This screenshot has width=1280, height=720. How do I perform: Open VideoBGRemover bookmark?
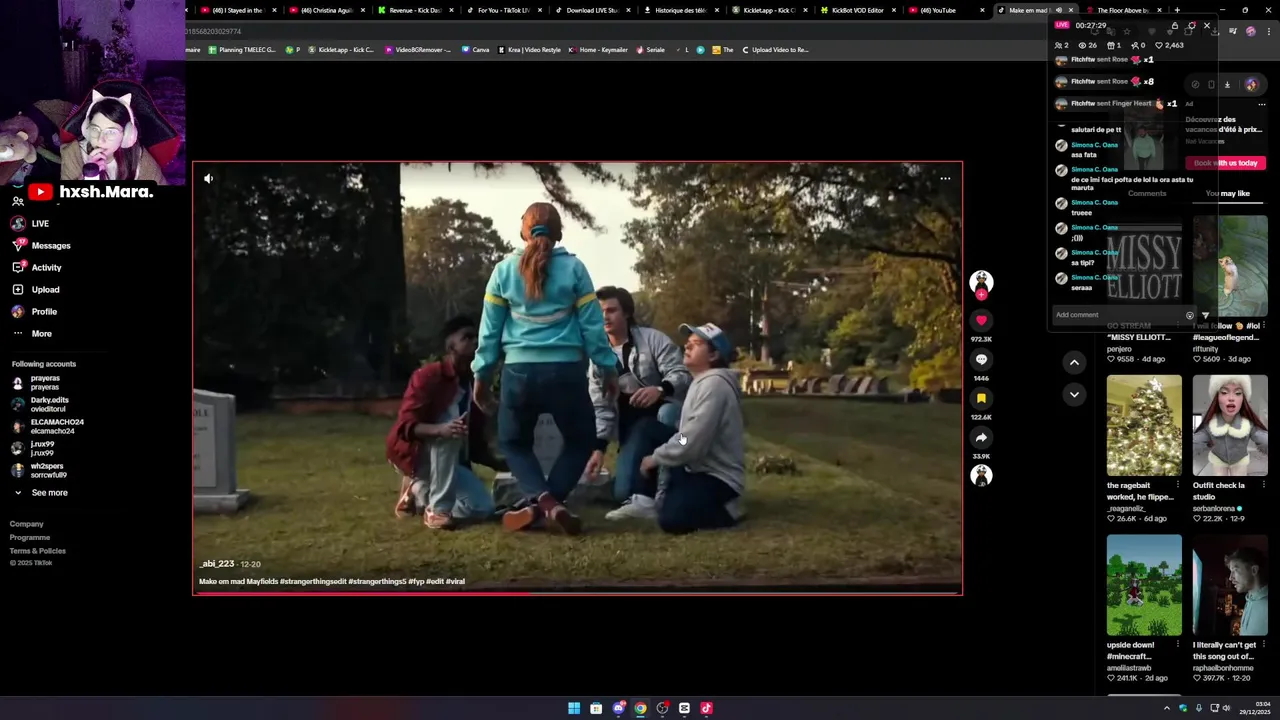(x=417, y=49)
